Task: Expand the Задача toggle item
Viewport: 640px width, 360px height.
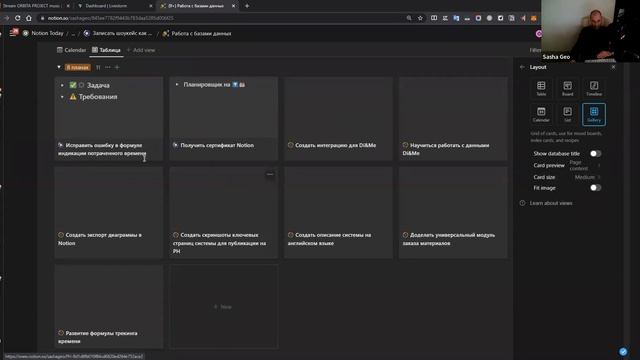Action: pyautogui.click(x=62, y=85)
